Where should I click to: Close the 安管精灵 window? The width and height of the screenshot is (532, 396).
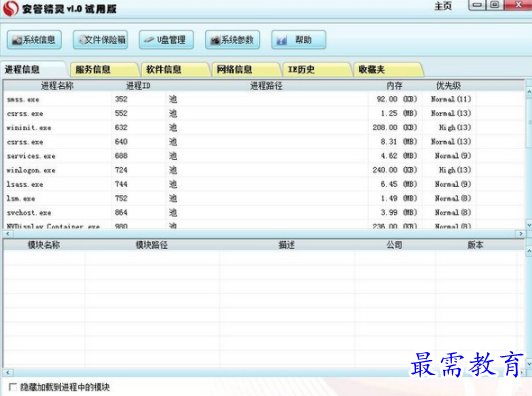point(518,5)
